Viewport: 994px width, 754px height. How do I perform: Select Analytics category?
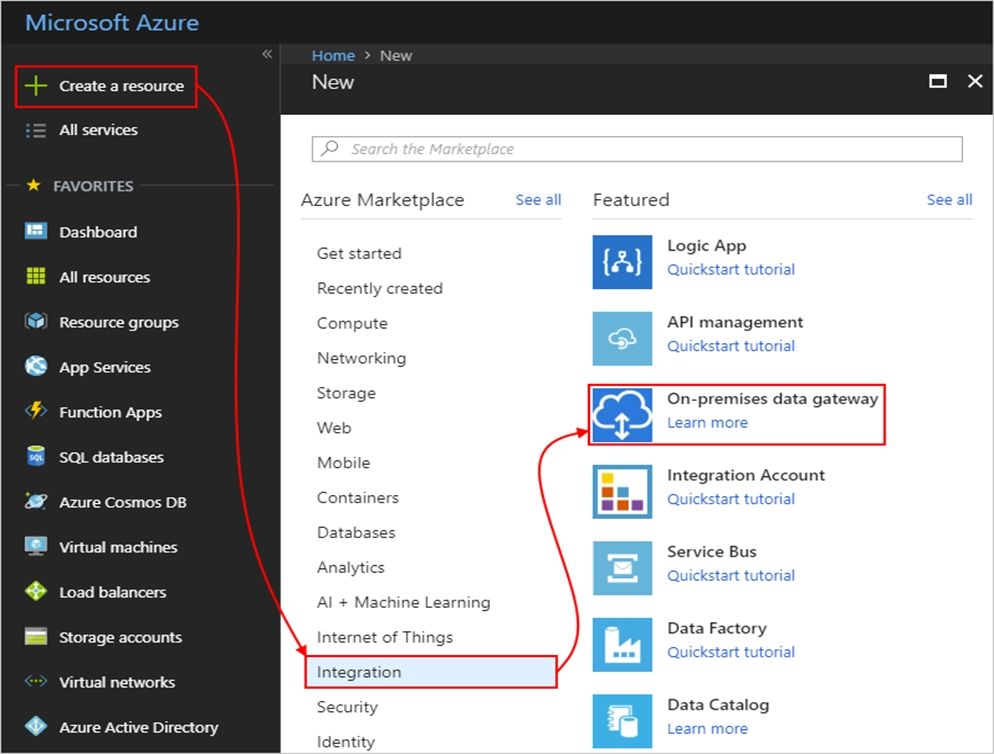351,568
